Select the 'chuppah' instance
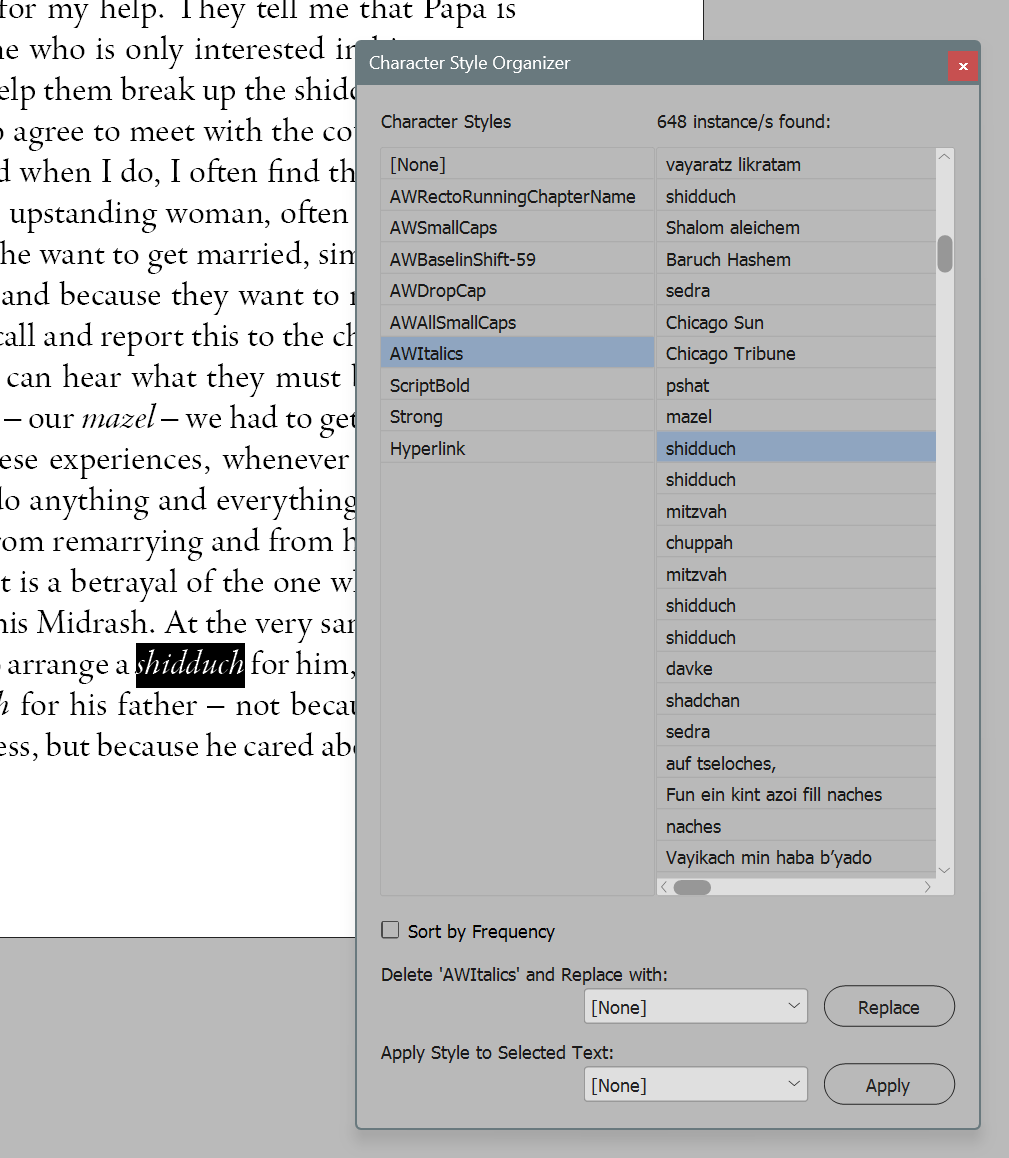The image size is (1009, 1158). pos(796,542)
